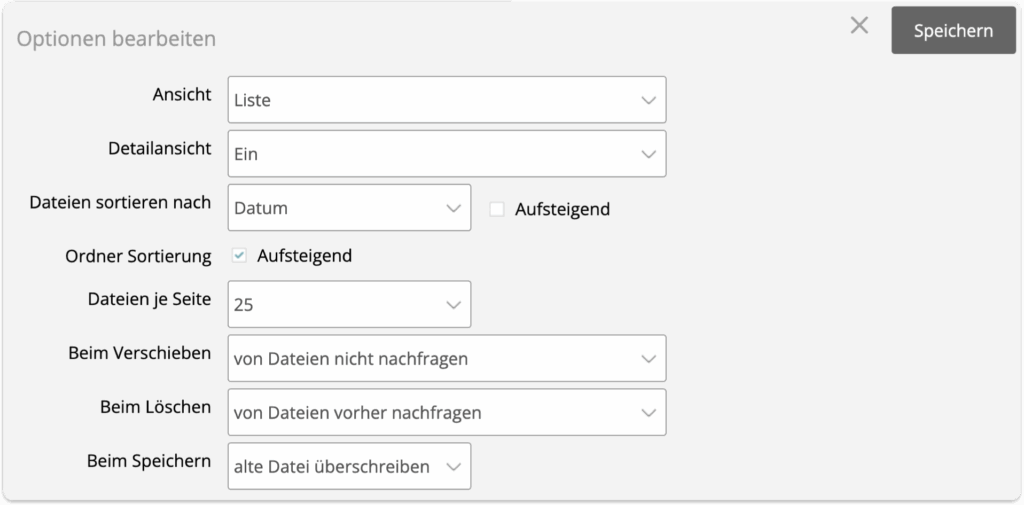The width and height of the screenshot is (1024, 505).
Task: Expand the Detailansicht dropdown
Action: [446, 154]
